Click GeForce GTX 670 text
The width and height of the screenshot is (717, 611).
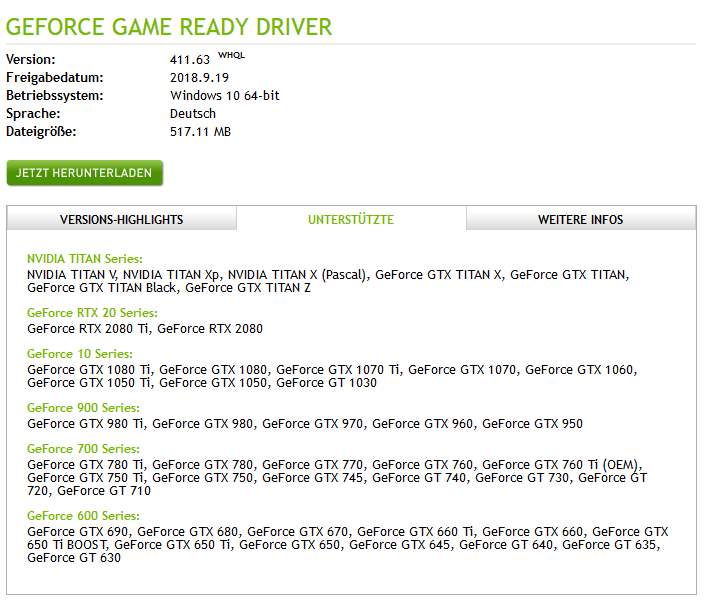[x=298, y=532]
